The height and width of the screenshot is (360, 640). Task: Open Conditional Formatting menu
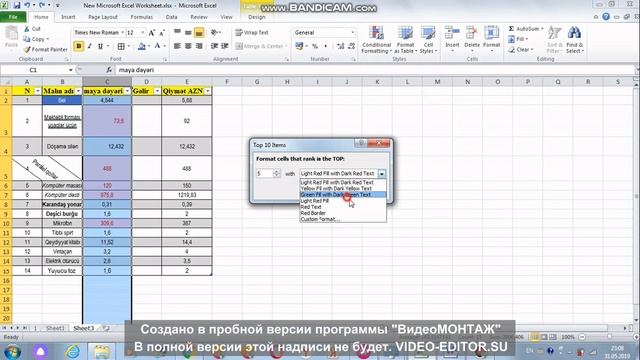pyautogui.click(x=376, y=40)
